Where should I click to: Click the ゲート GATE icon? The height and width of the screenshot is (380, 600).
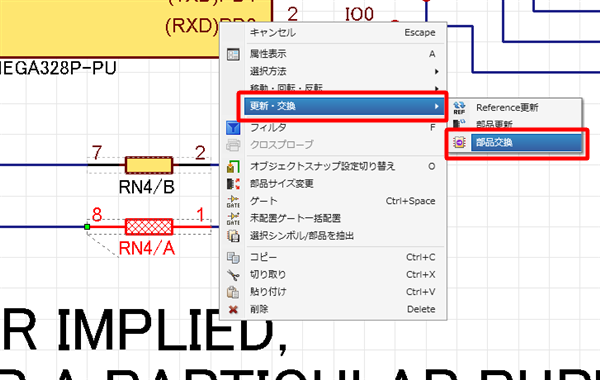point(233,201)
